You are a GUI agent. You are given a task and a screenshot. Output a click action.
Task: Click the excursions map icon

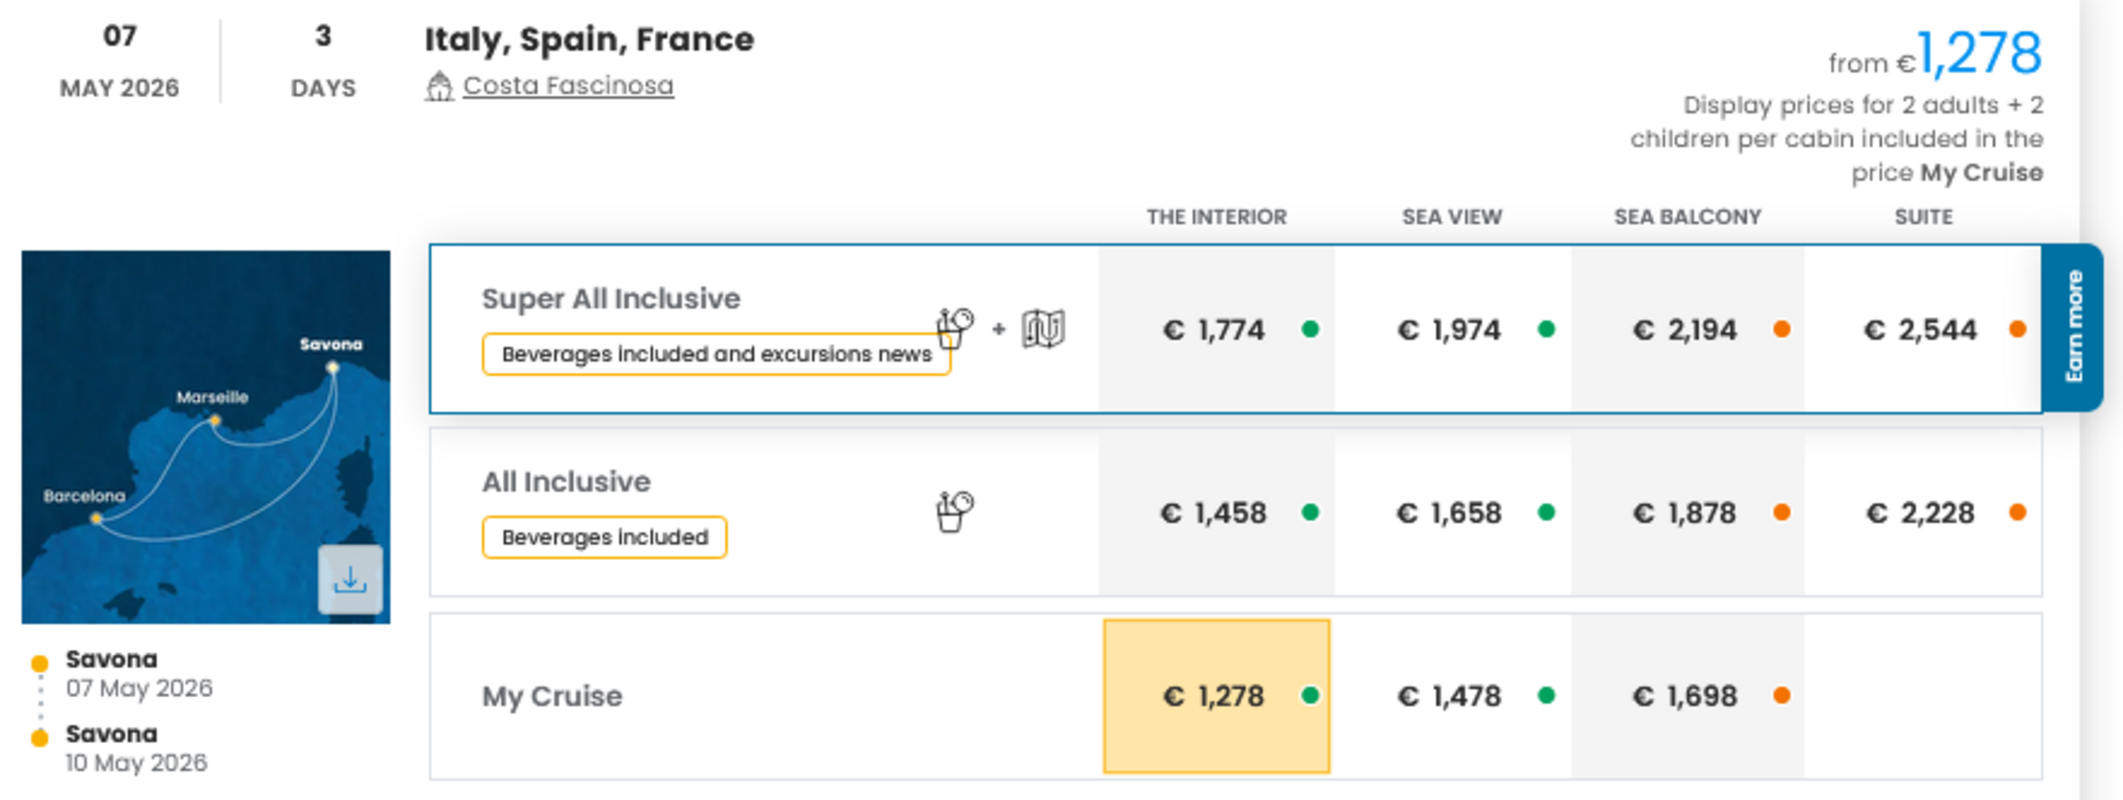click(1043, 328)
